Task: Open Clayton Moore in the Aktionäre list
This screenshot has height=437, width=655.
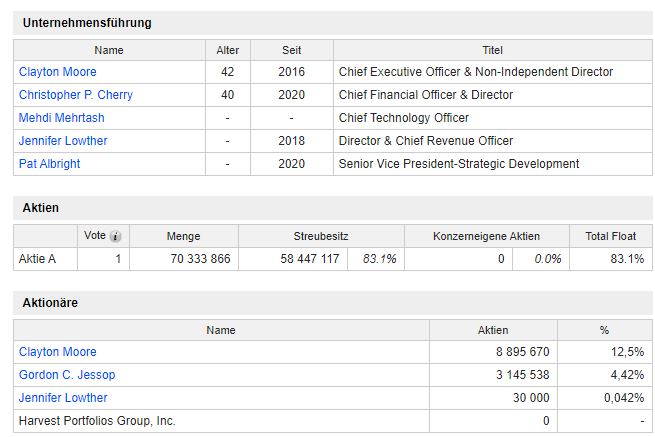Action: click(58, 352)
